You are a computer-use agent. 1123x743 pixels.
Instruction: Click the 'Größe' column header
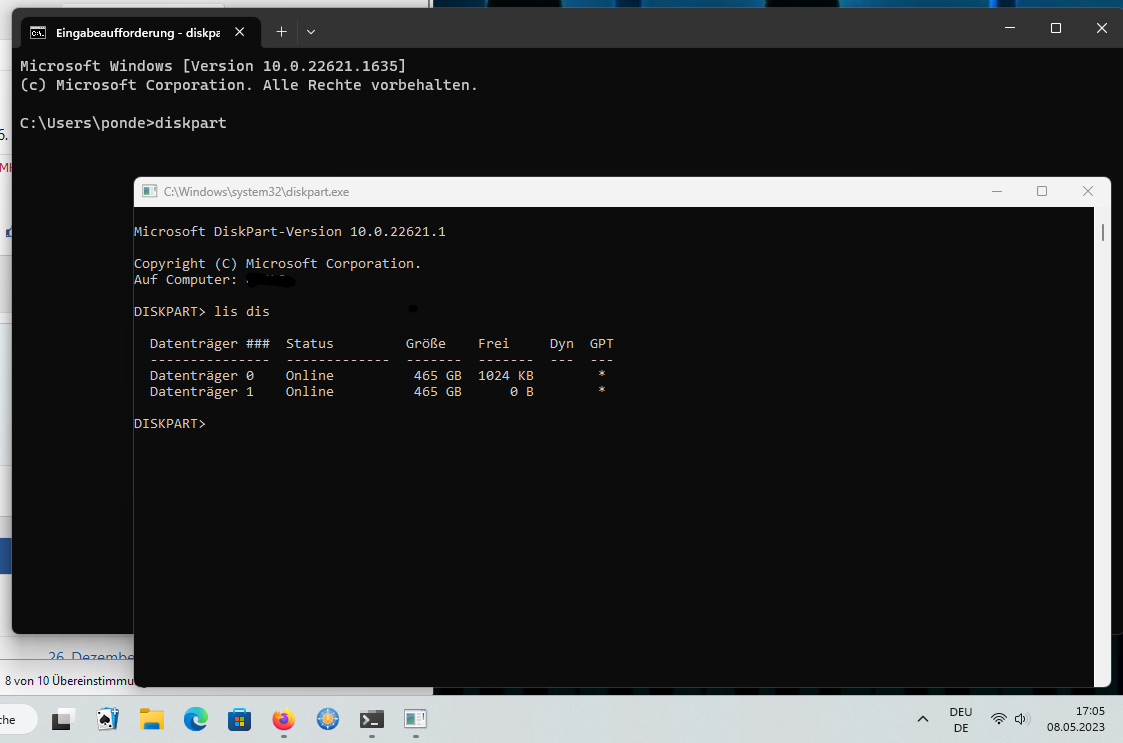click(x=425, y=344)
